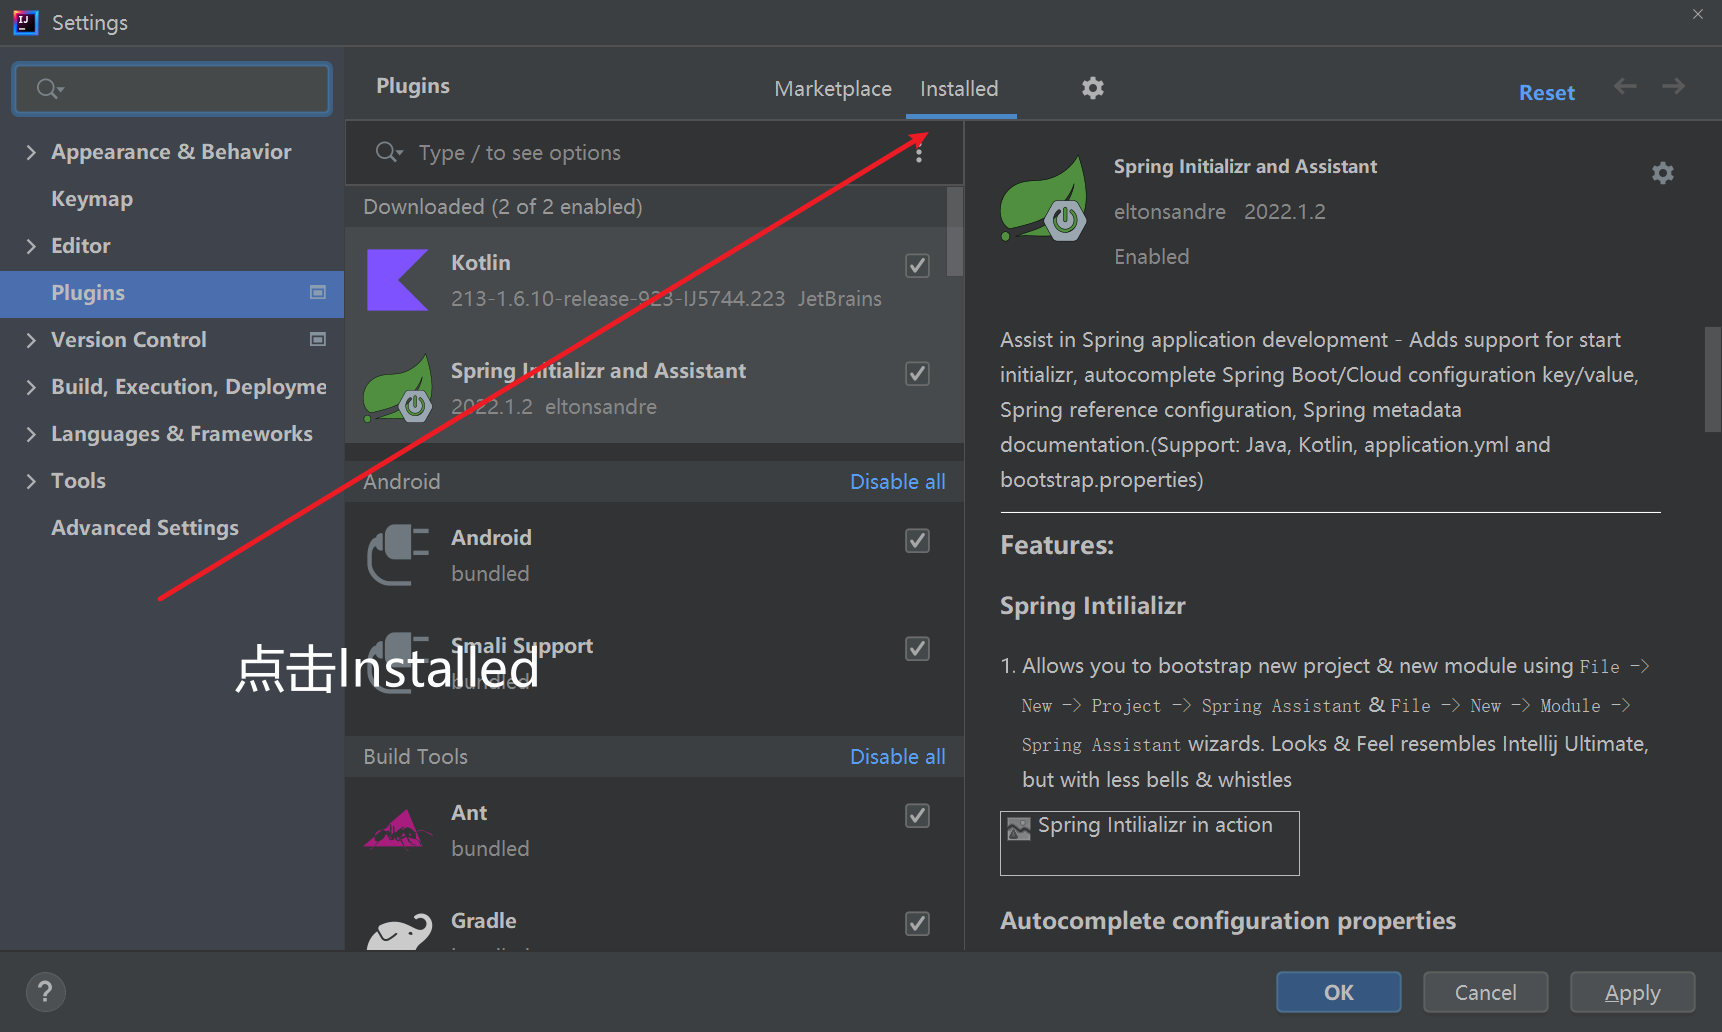Image resolution: width=1722 pixels, height=1032 pixels.
Task: Click the large Spring logo in details
Action: 1044,199
